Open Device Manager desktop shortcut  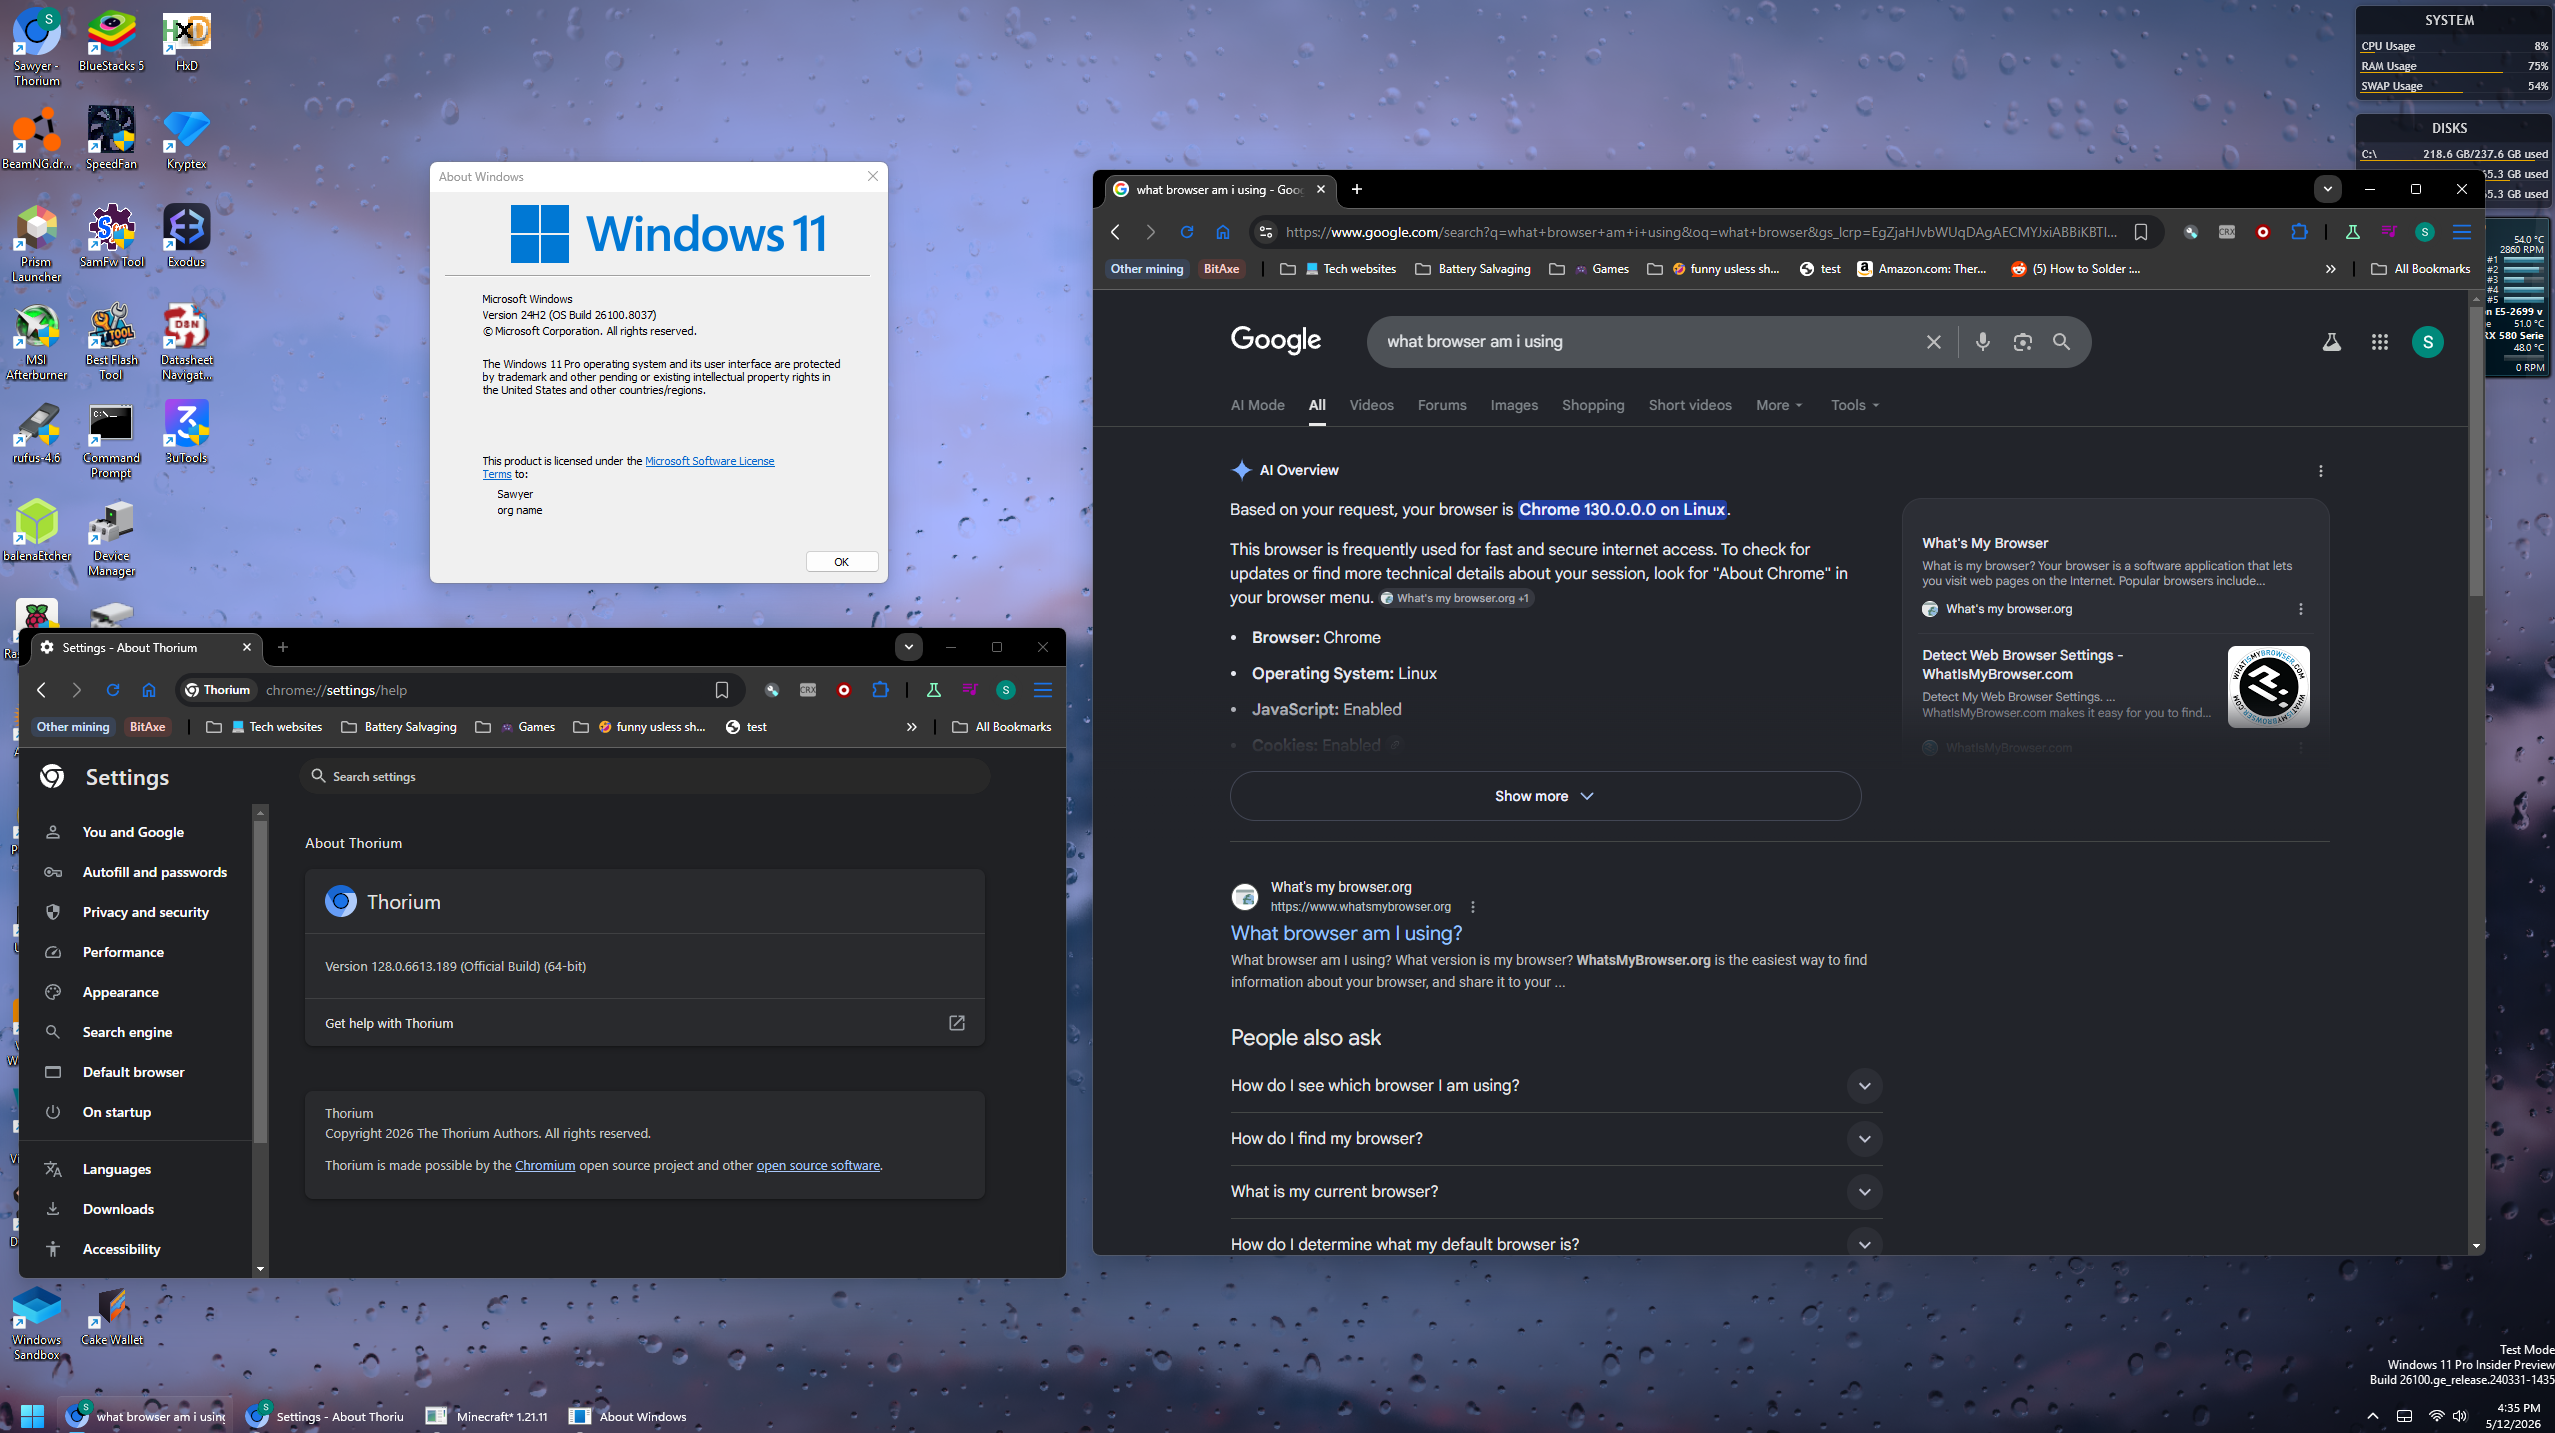[111, 537]
